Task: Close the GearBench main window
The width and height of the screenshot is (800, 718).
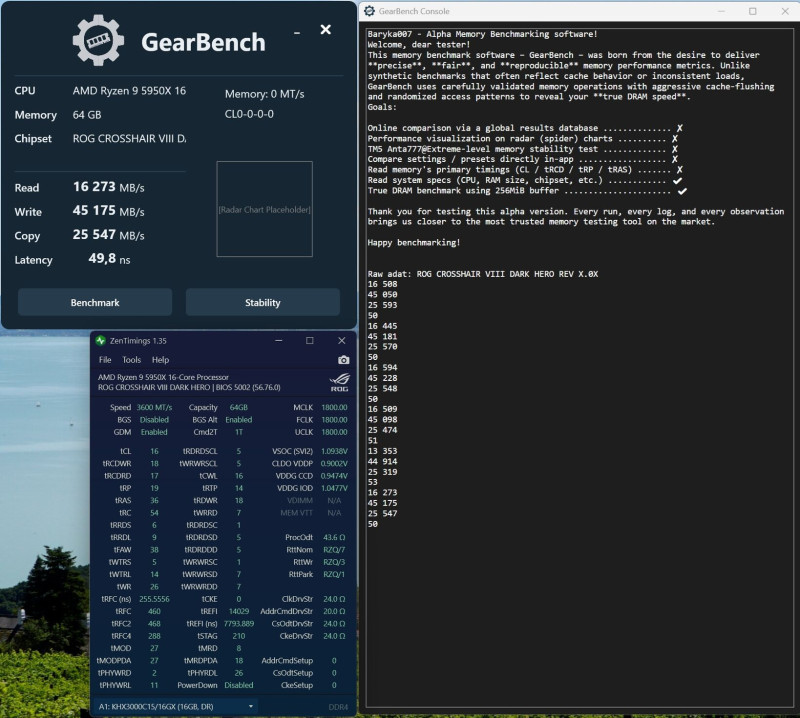Action: pos(326,30)
